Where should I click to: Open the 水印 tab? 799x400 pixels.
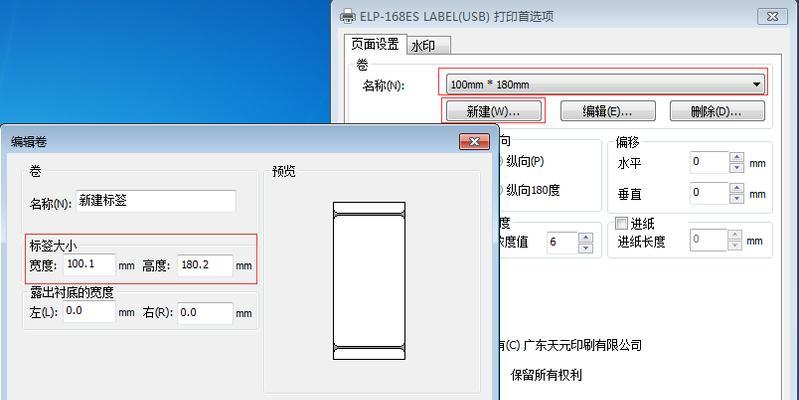tap(429, 46)
